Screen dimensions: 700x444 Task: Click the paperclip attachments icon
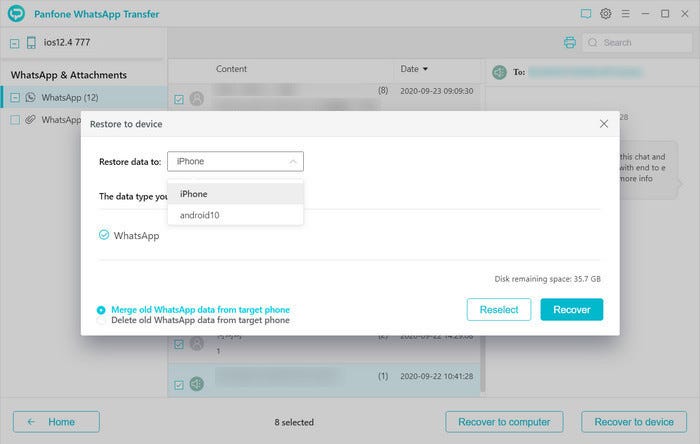[x=30, y=120]
